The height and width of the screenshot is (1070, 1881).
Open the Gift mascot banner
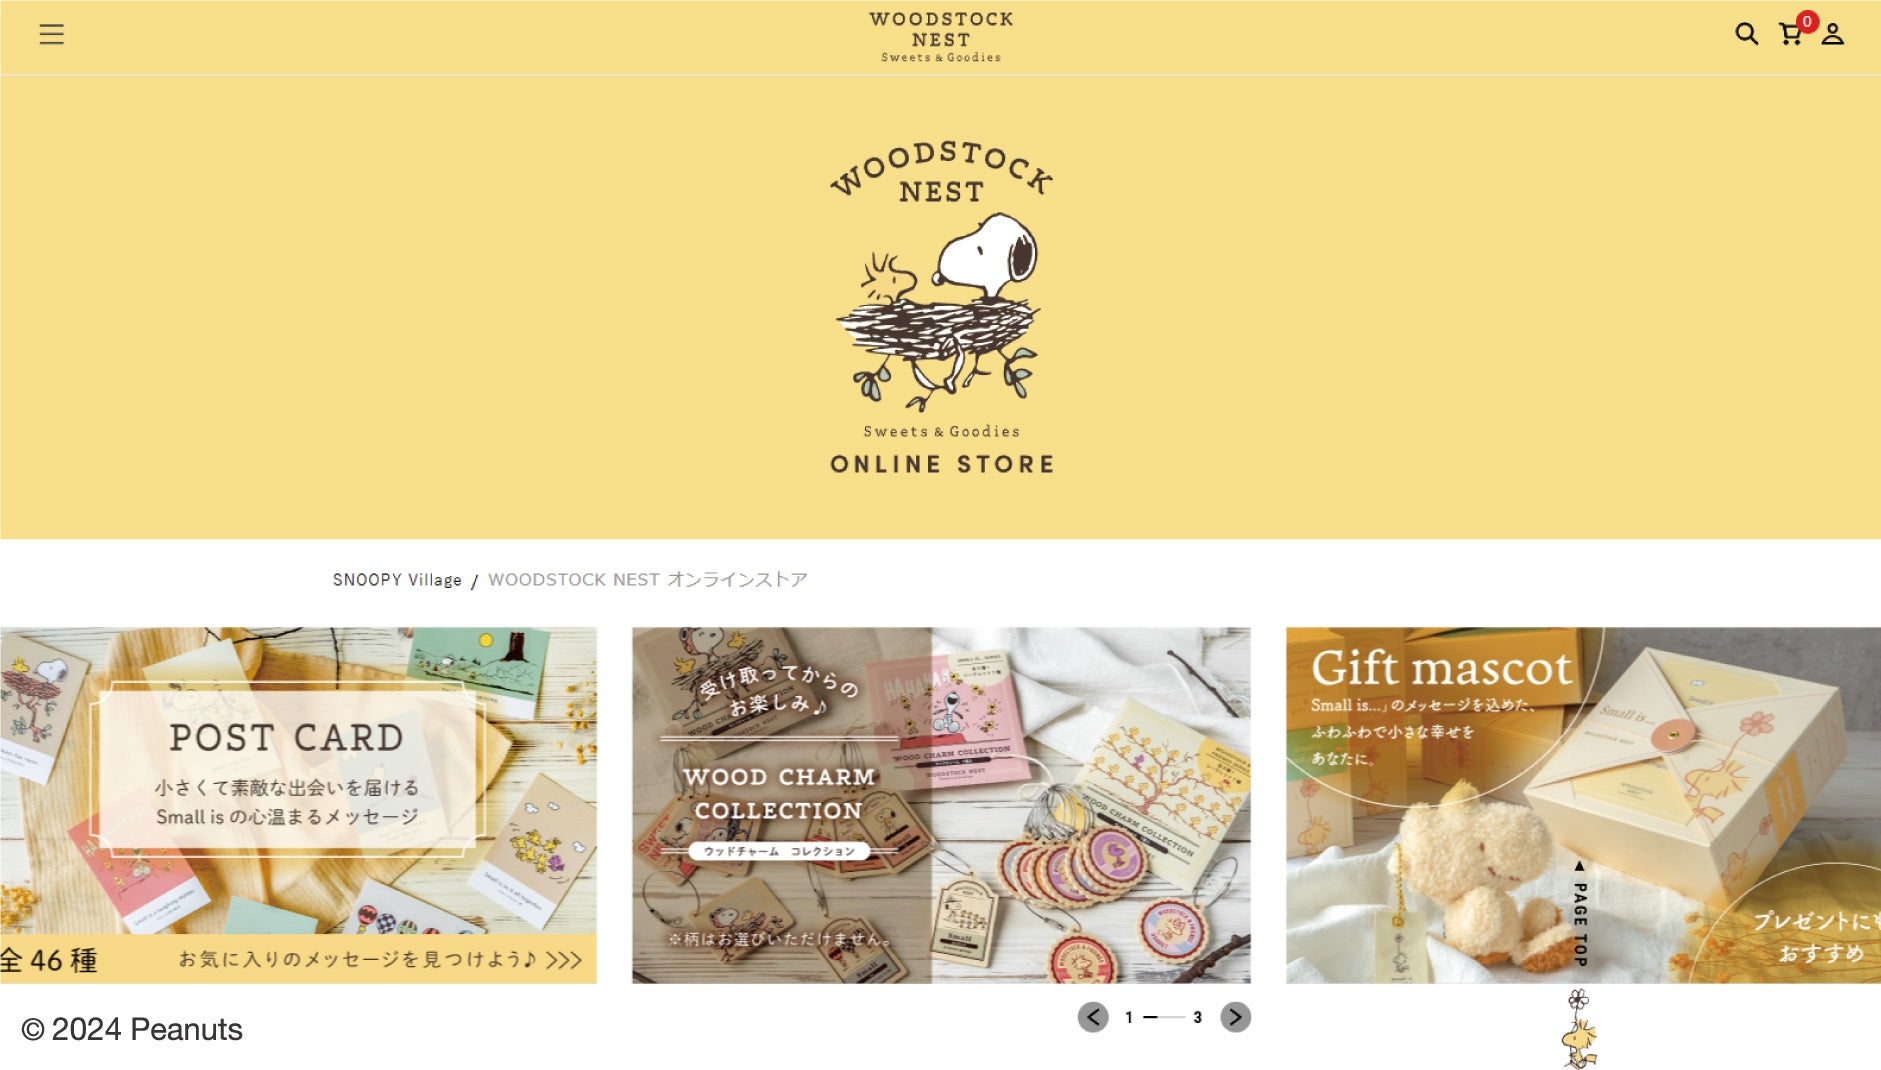1583,805
